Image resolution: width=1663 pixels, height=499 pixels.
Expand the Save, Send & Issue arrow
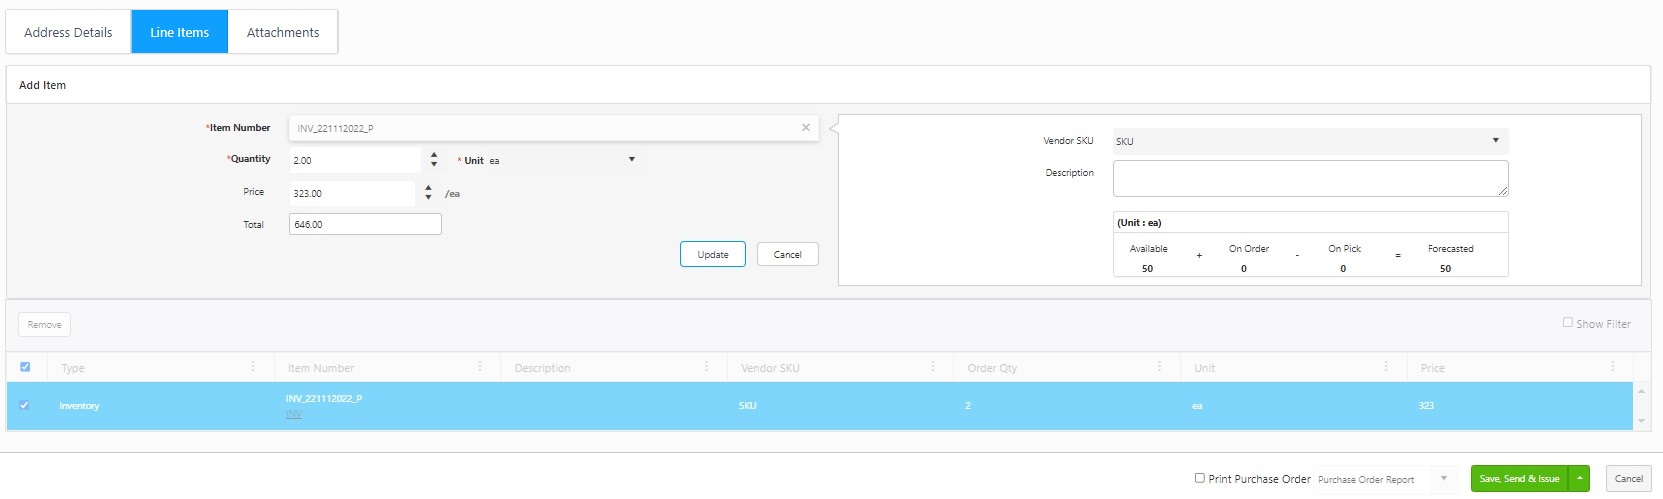(x=1579, y=479)
